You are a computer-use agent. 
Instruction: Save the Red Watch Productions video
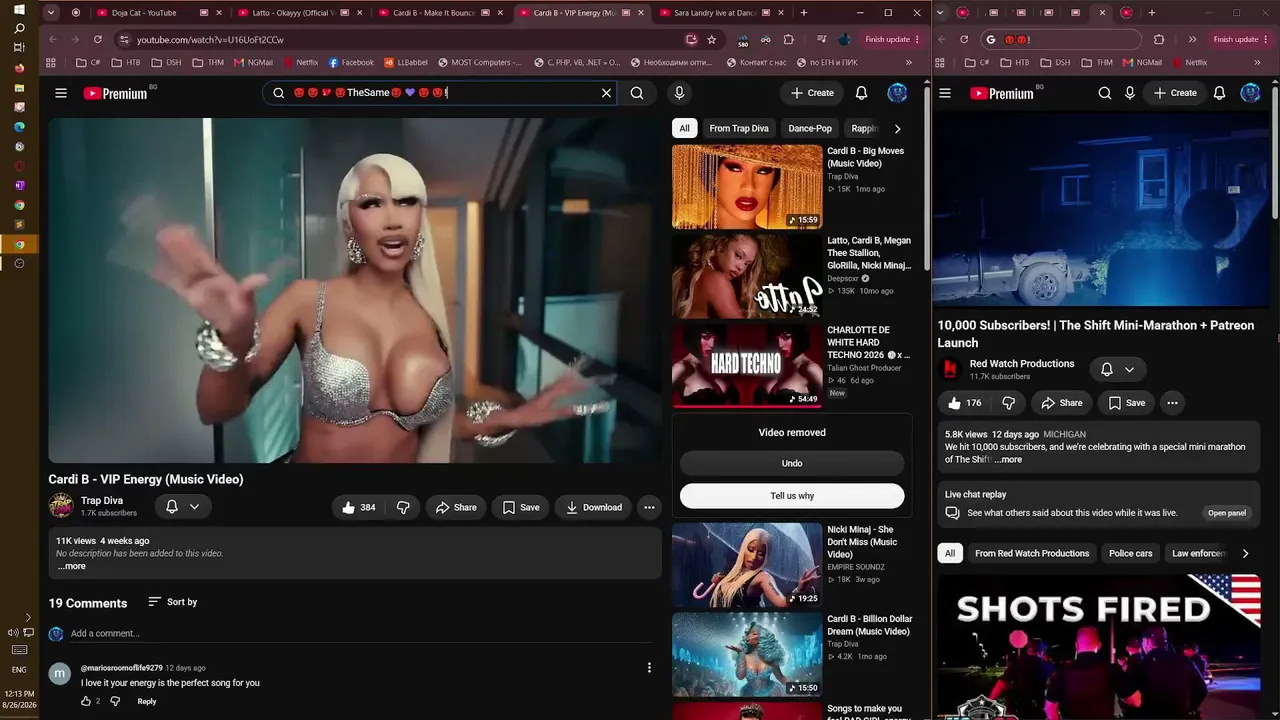point(1126,403)
